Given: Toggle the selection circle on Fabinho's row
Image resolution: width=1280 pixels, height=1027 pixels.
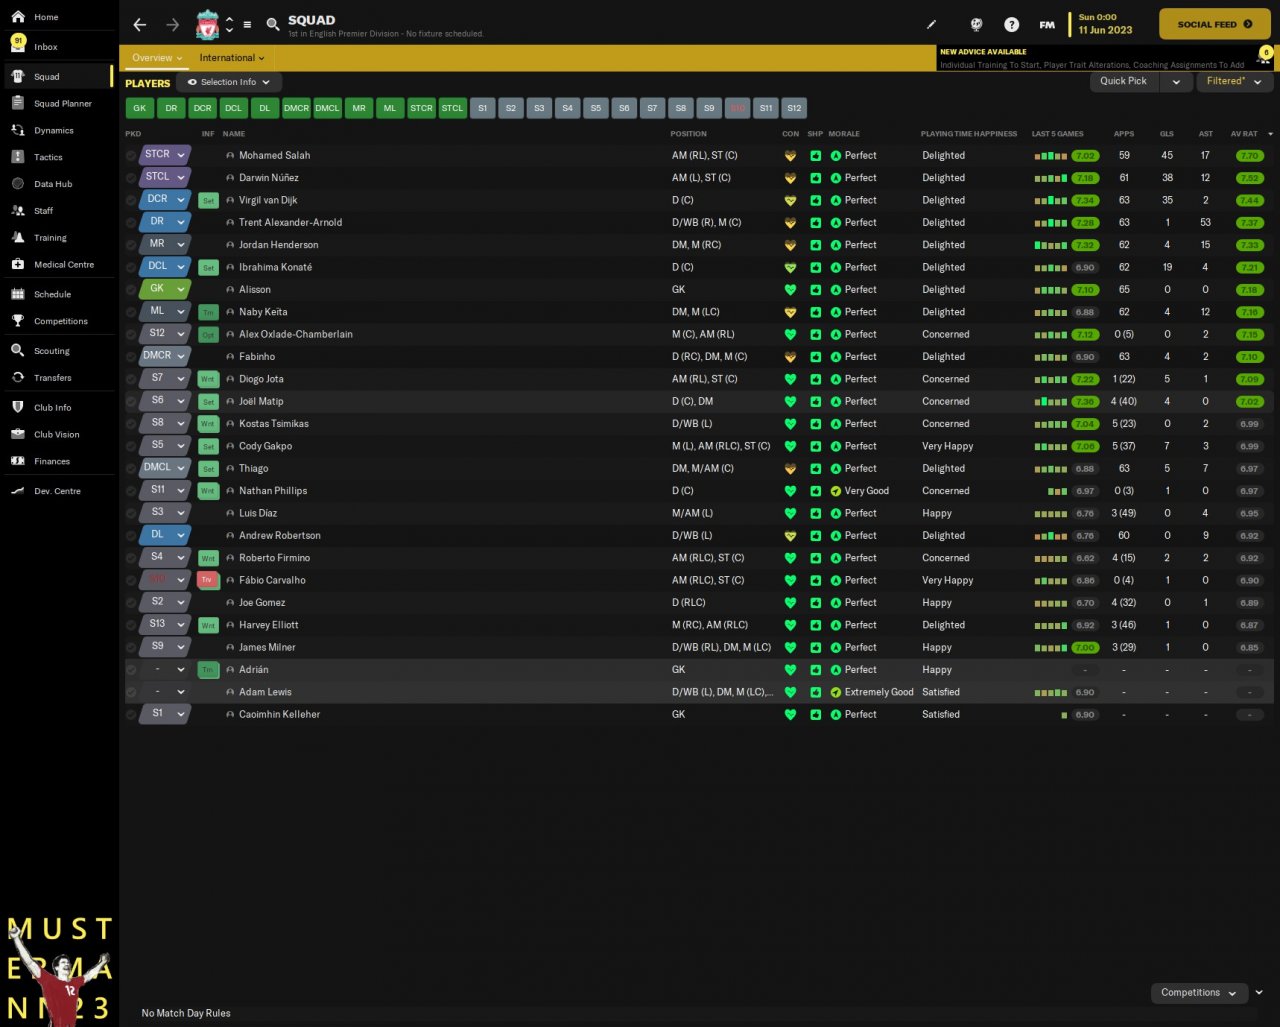Looking at the screenshot, I should pos(131,357).
